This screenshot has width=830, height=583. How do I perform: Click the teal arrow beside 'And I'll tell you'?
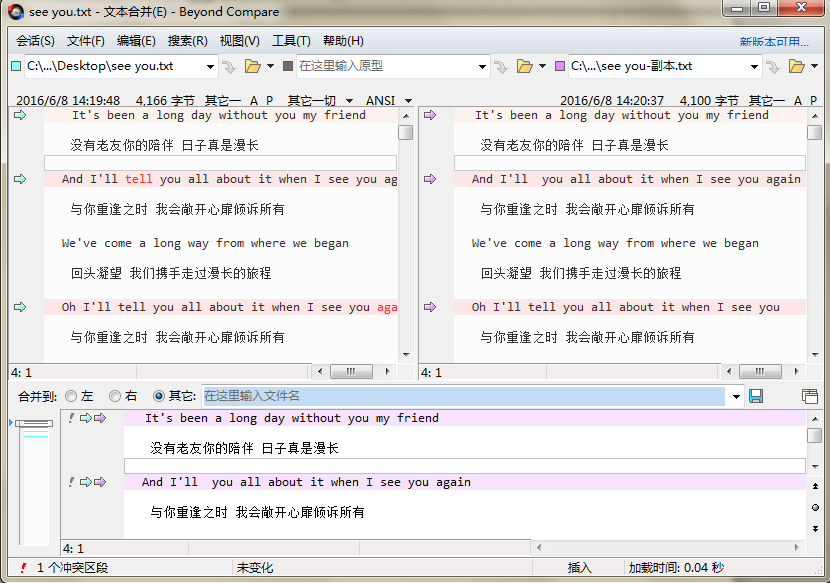click(20, 179)
